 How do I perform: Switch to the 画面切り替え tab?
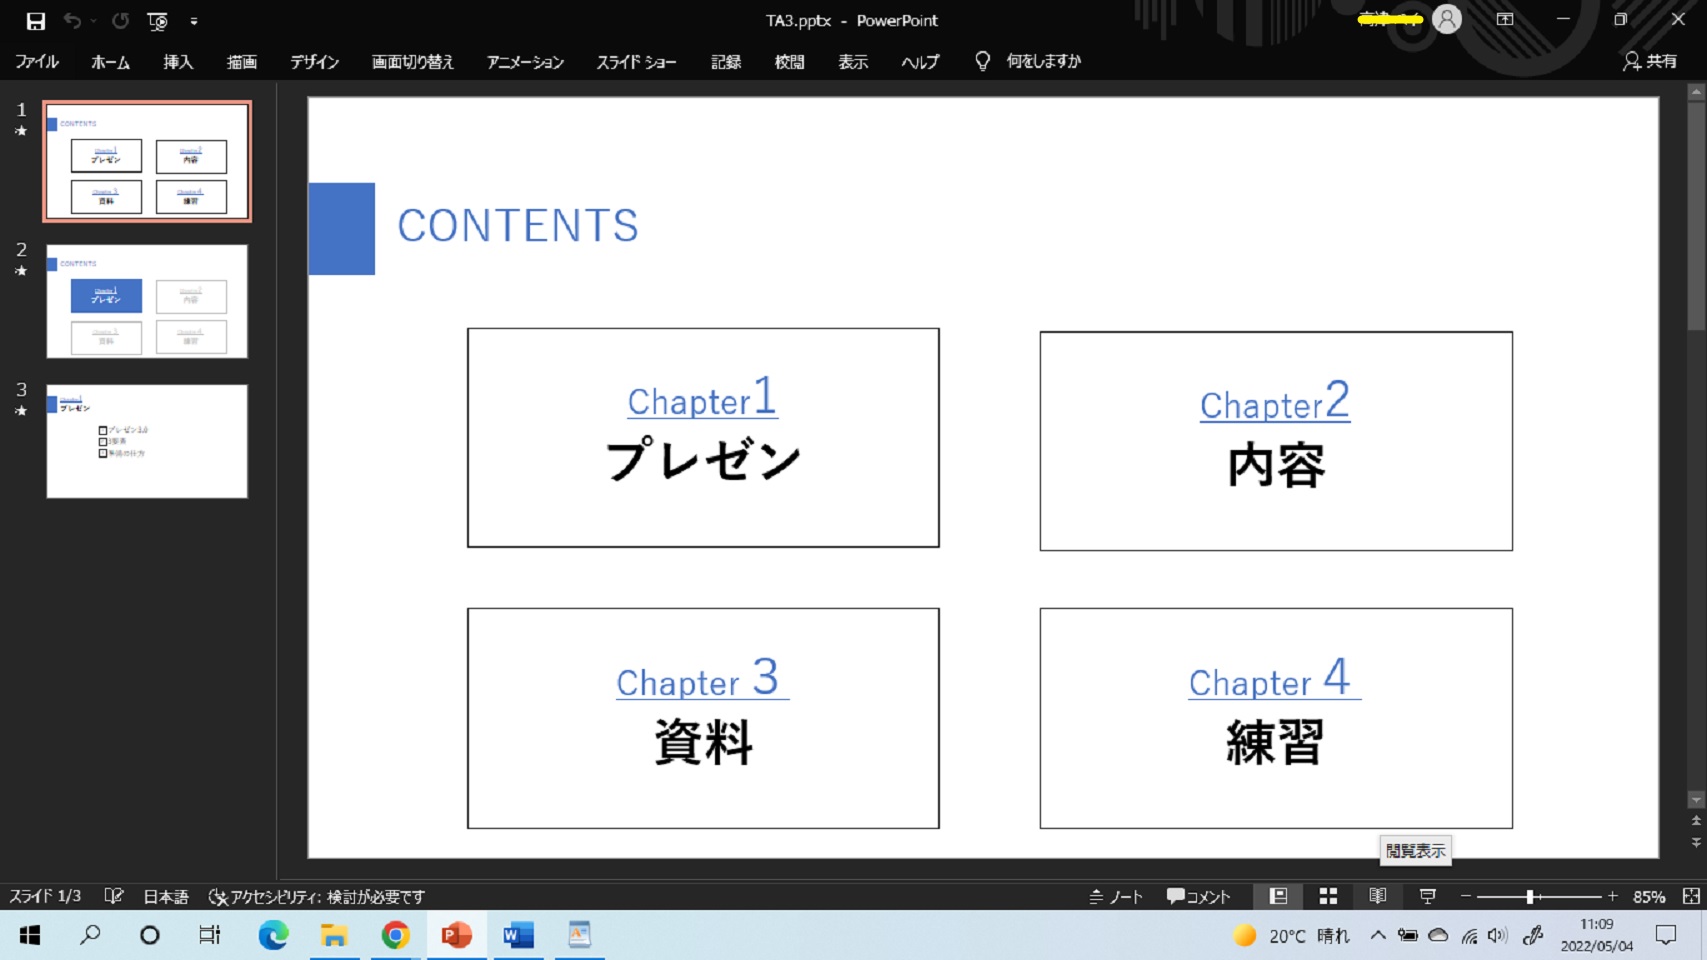[x=413, y=62]
